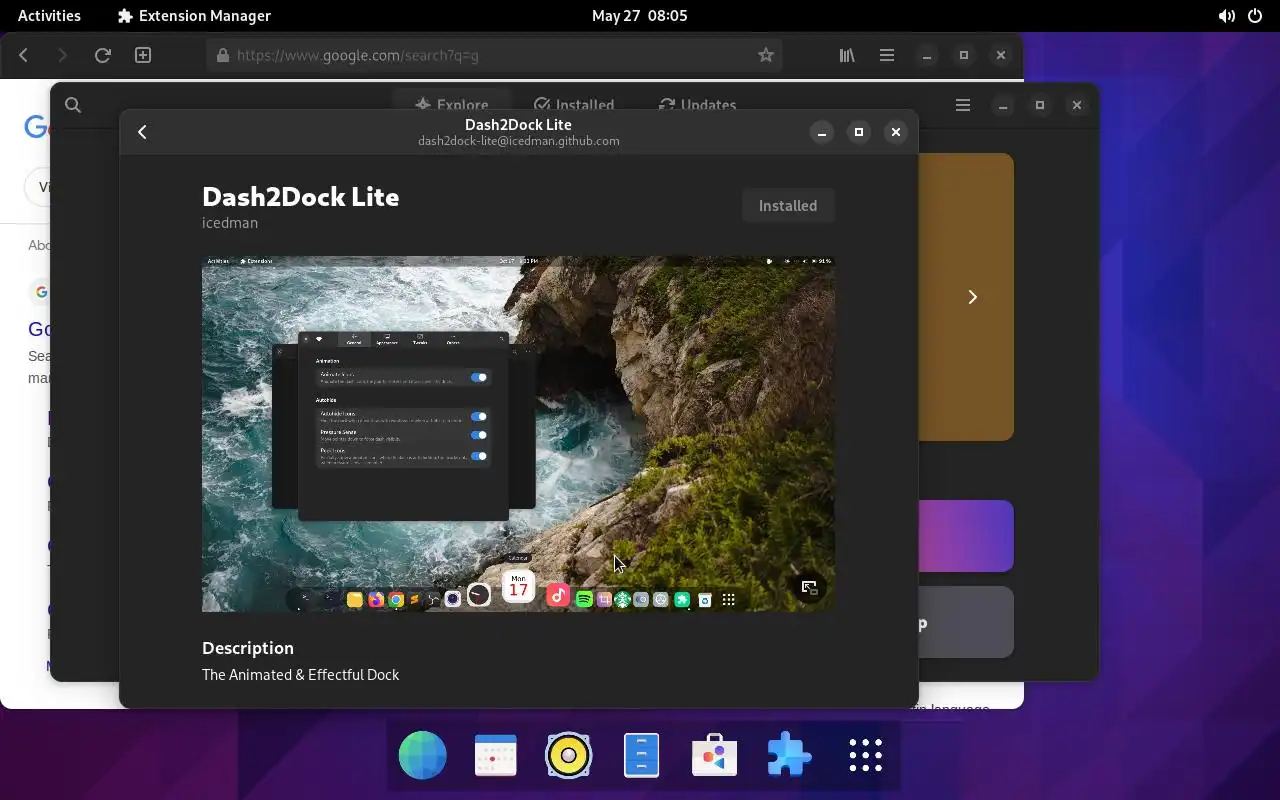The height and width of the screenshot is (800, 1280).
Task: Click the browser forward arrow
Action: 63,55
